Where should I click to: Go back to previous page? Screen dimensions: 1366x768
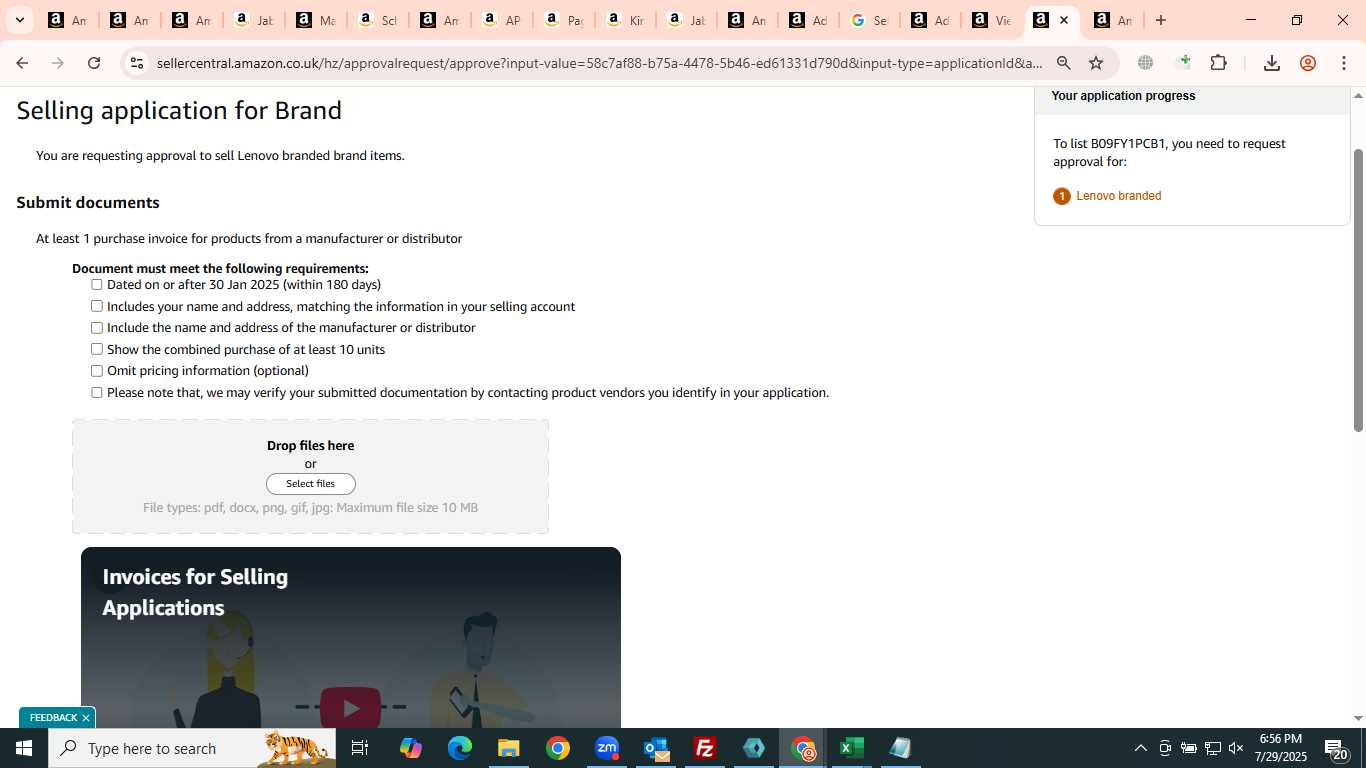click(x=22, y=63)
